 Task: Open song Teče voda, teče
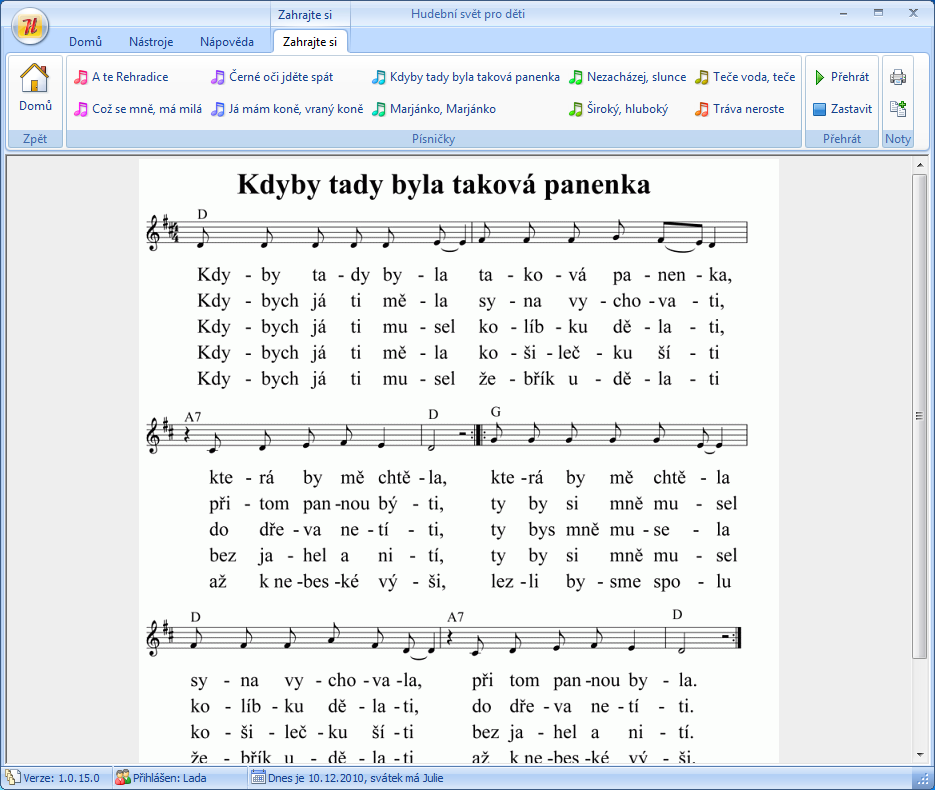coord(745,77)
